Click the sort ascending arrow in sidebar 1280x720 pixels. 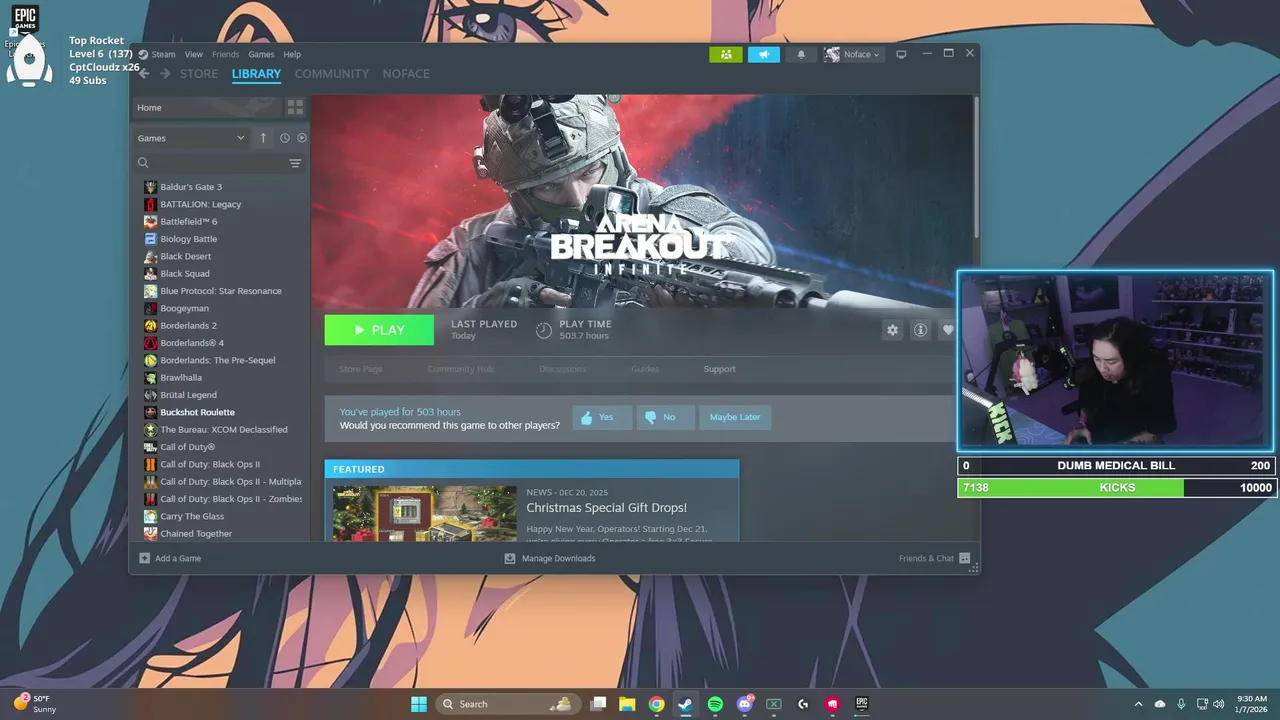pyautogui.click(x=263, y=138)
